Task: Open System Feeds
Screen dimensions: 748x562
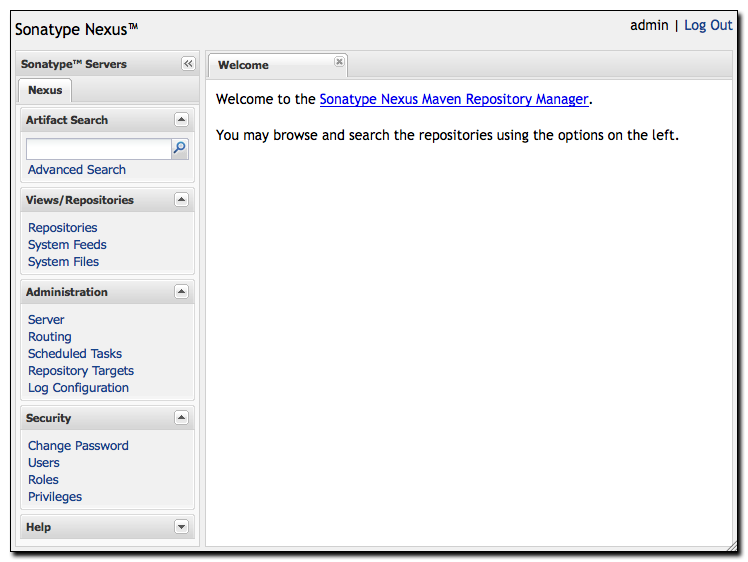Action: [x=67, y=245]
